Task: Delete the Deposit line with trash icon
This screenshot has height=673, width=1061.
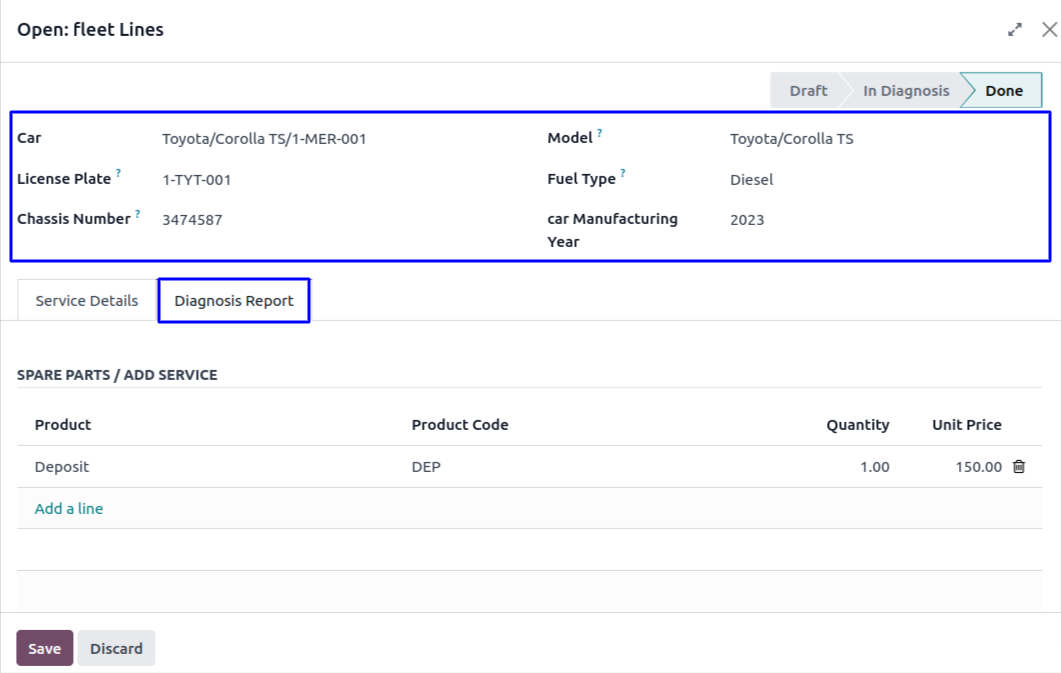Action: [x=1019, y=467]
